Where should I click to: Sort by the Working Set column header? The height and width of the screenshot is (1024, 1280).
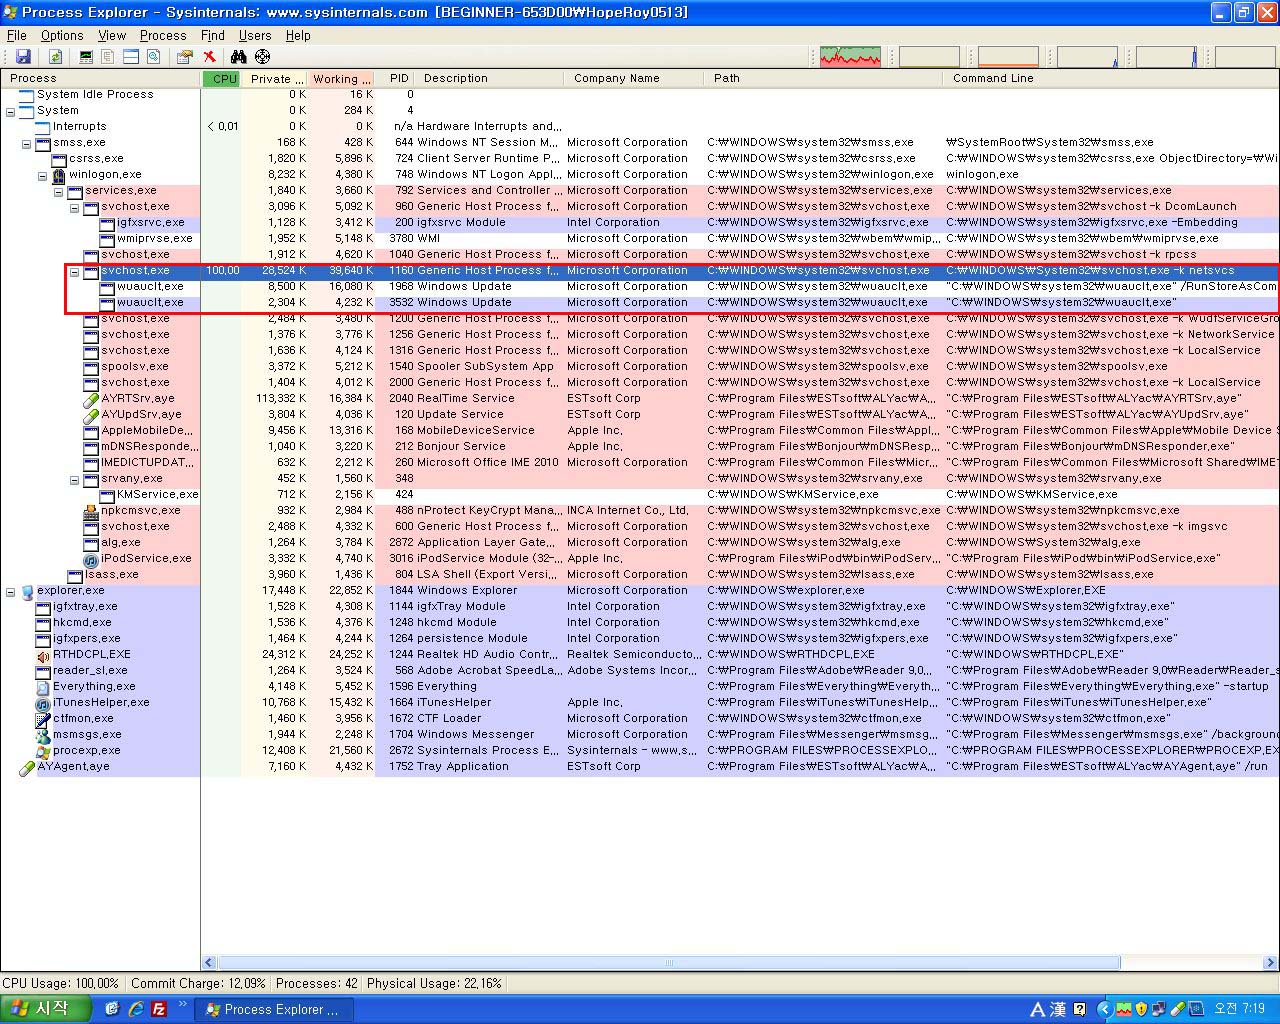pyautogui.click(x=341, y=78)
